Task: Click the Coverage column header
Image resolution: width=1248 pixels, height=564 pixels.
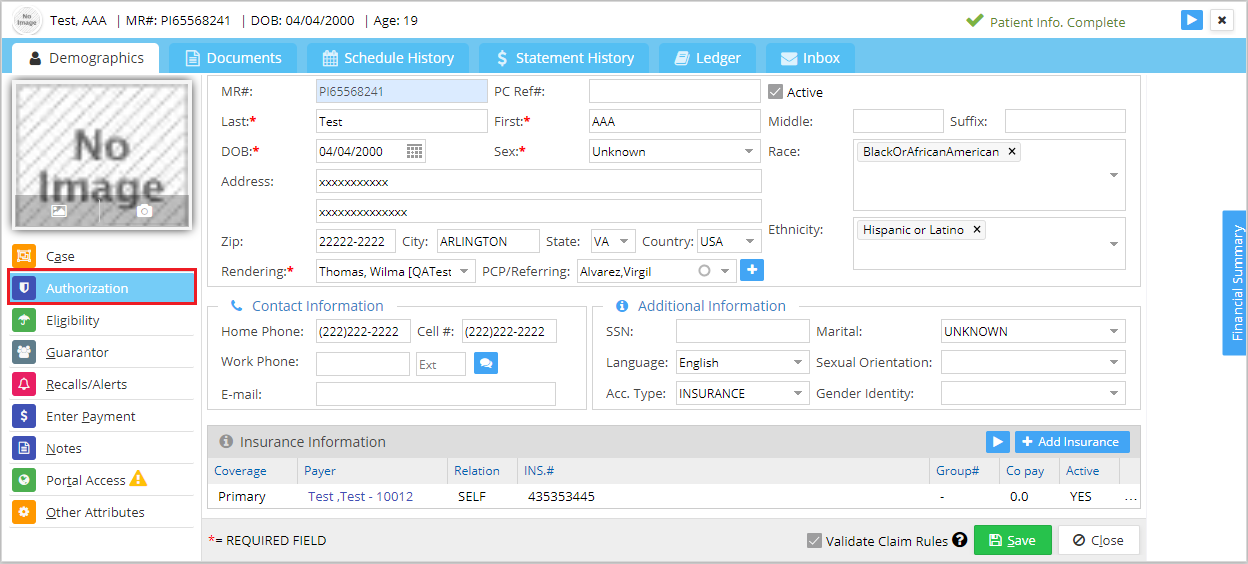Action: [x=240, y=471]
